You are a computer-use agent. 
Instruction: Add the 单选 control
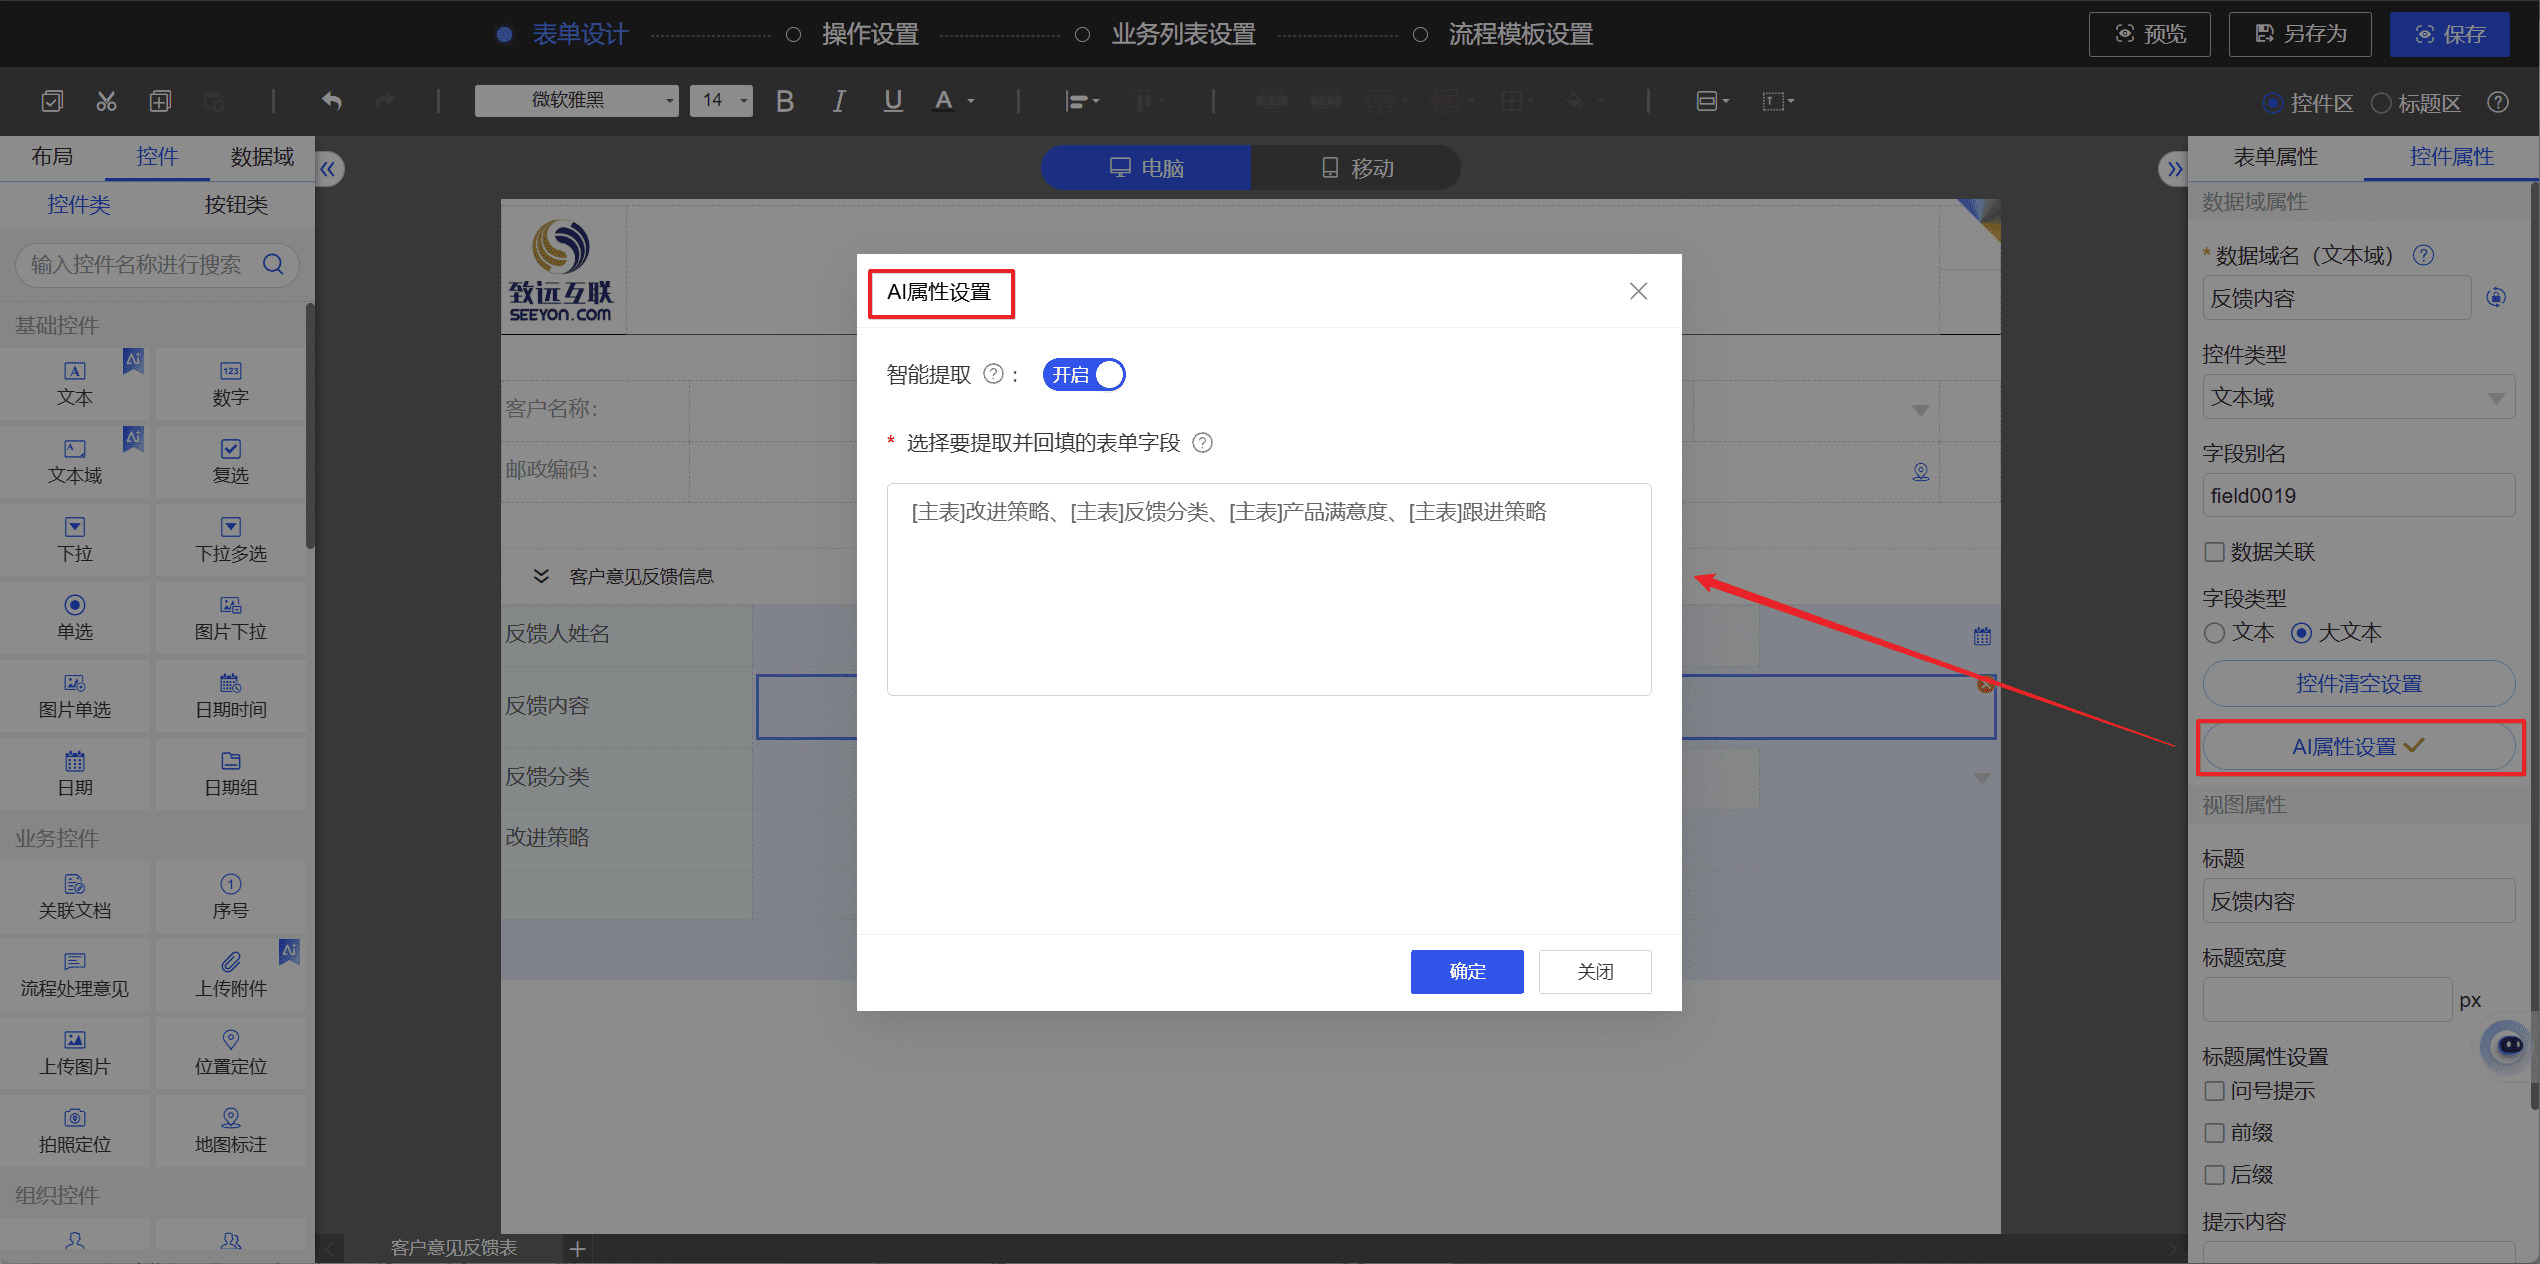[x=75, y=618]
